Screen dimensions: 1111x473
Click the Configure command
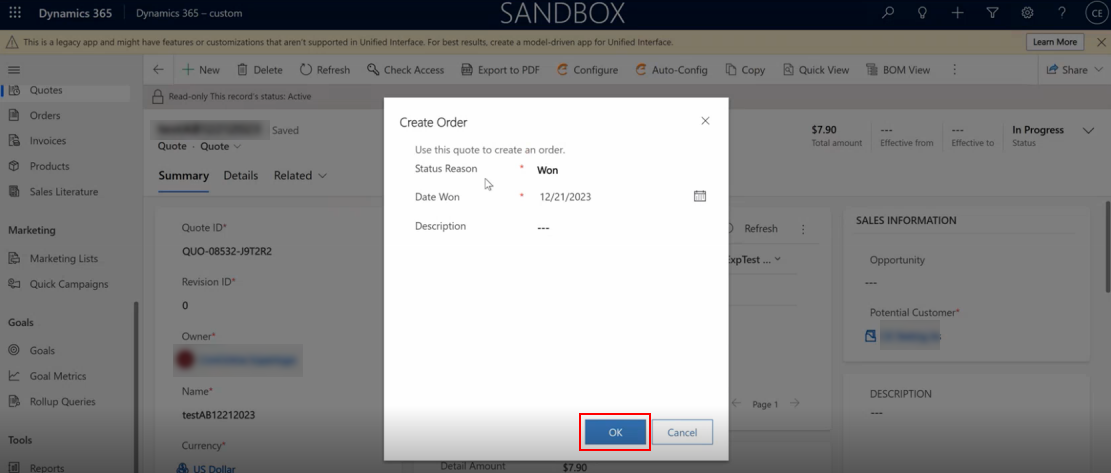(x=587, y=70)
